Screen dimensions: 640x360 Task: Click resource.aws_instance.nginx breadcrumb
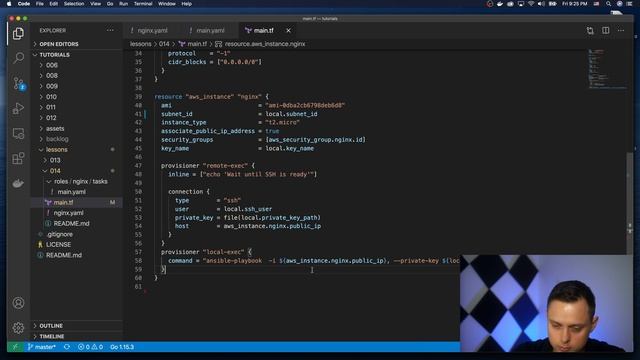pyautogui.click(x=264, y=44)
